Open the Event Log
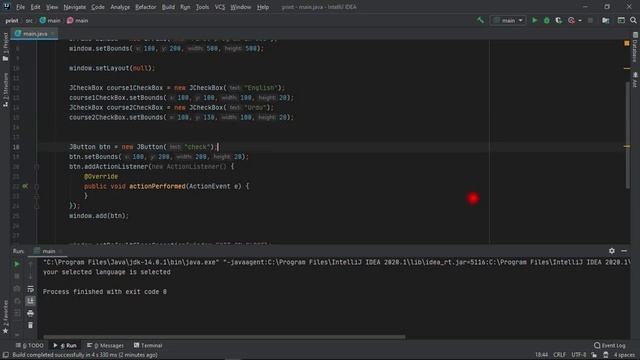This screenshot has width=640, height=360. click(610, 345)
